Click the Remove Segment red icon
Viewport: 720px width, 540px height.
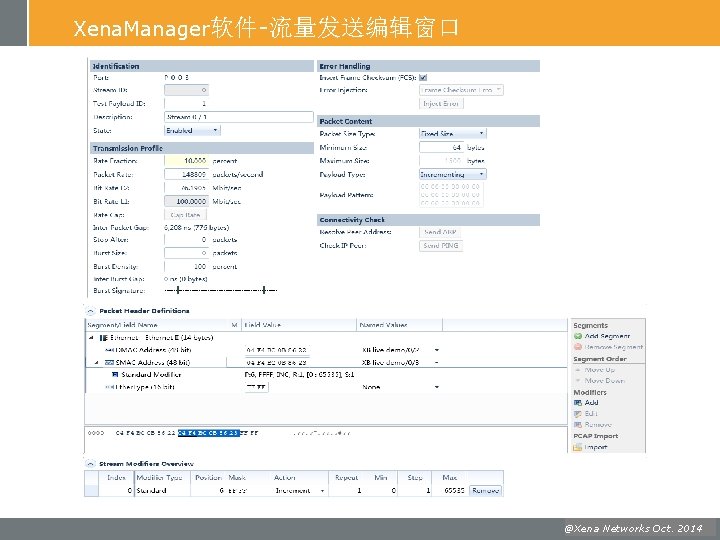pos(578,347)
